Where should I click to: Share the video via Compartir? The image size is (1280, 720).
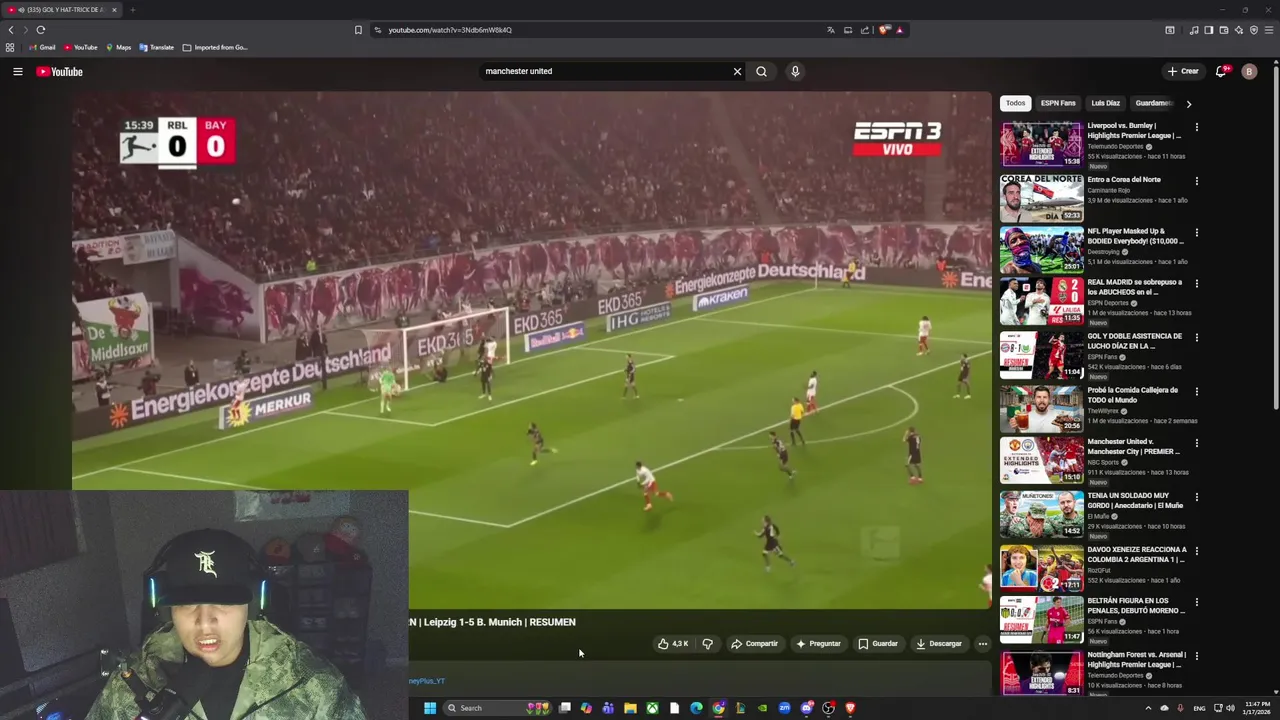[754, 644]
